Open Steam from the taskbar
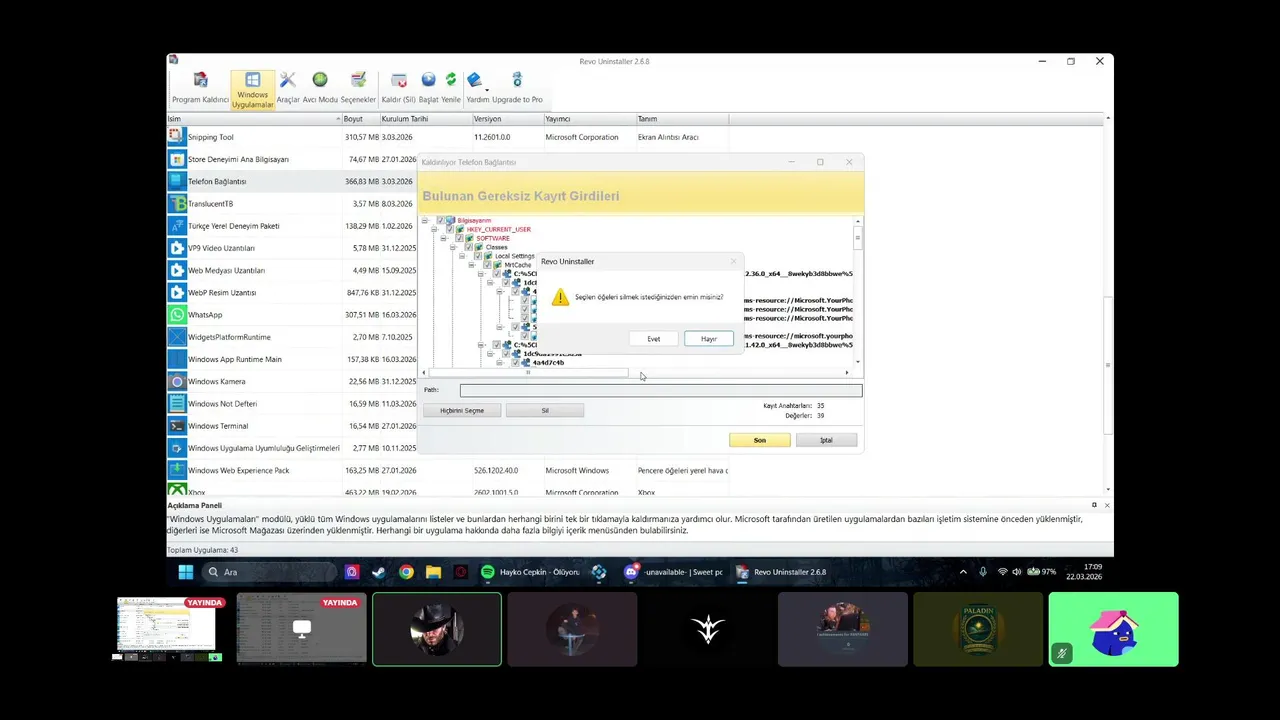This screenshot has height=720, width=1280. pyautogui.click(x=379, y=572)
